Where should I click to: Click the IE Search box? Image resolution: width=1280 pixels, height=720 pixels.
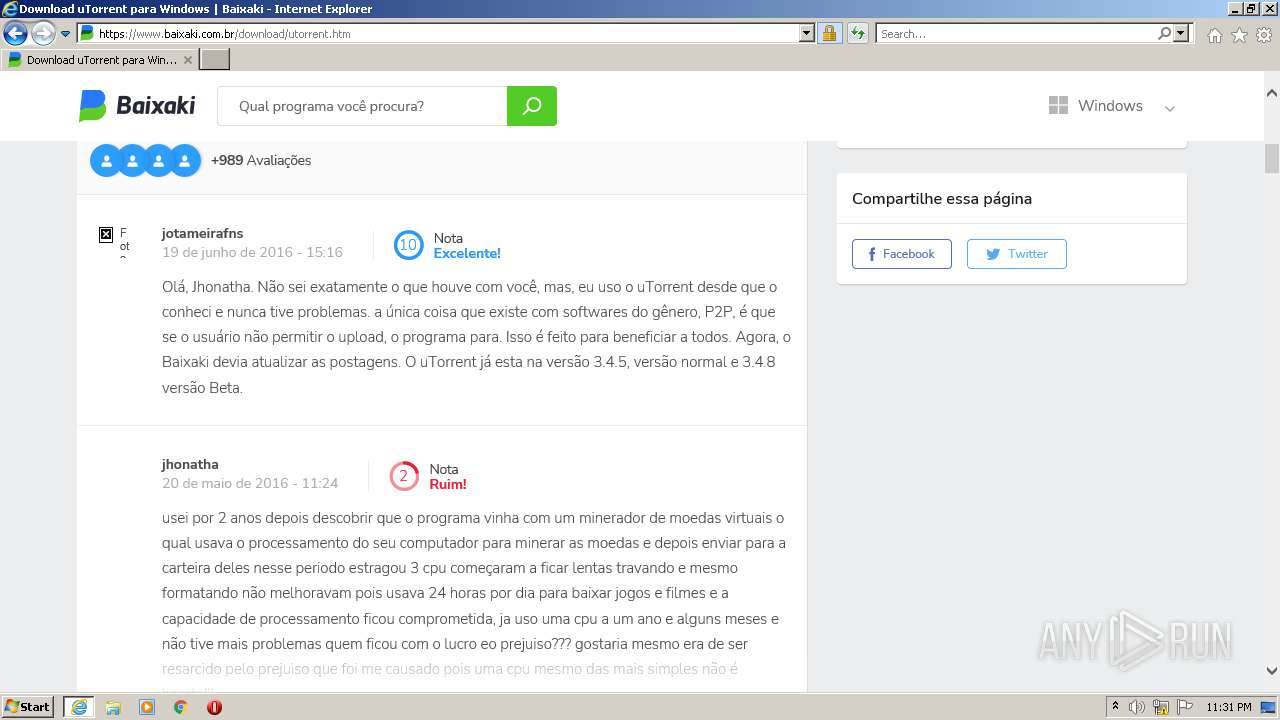coord(1016,33)
